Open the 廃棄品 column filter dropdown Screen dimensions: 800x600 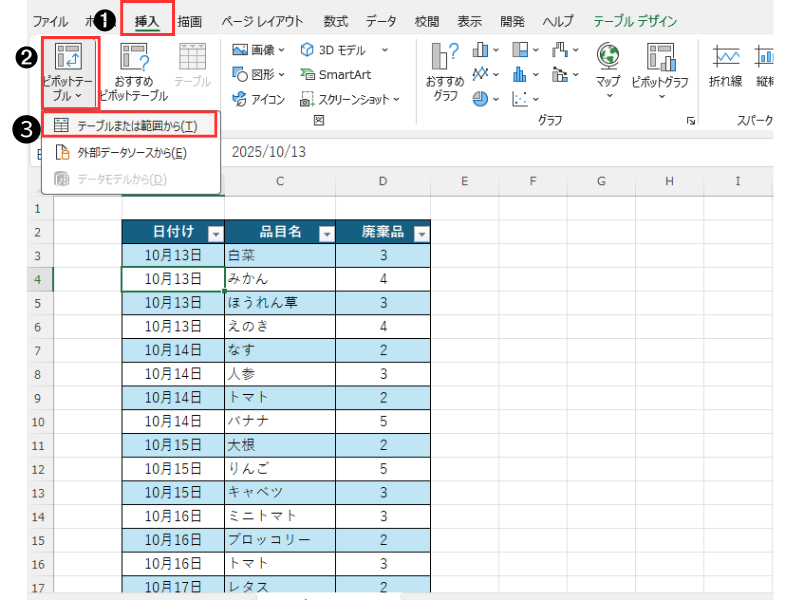(421, 233)
